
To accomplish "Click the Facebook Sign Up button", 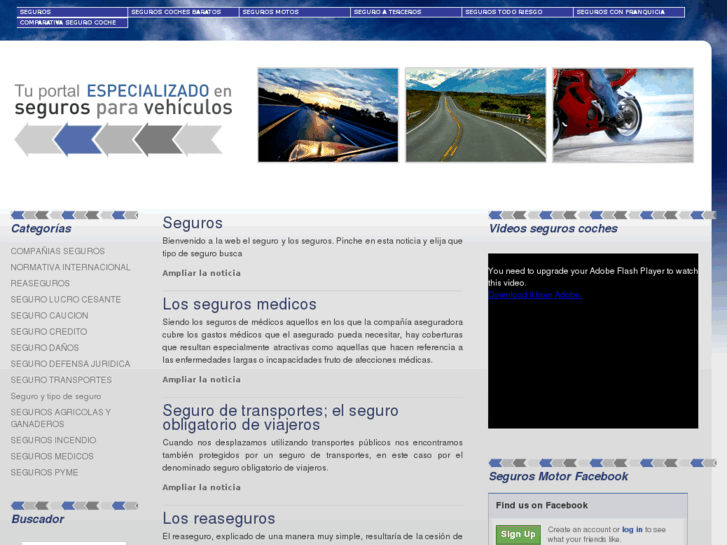I will pos(518,534).
